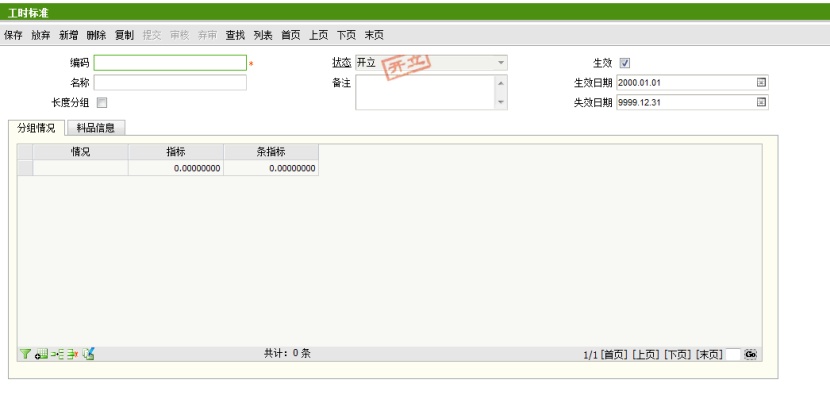
Task: Click the 条指标 cell showing 0.00000000
Action: click(x=271, y=168)
